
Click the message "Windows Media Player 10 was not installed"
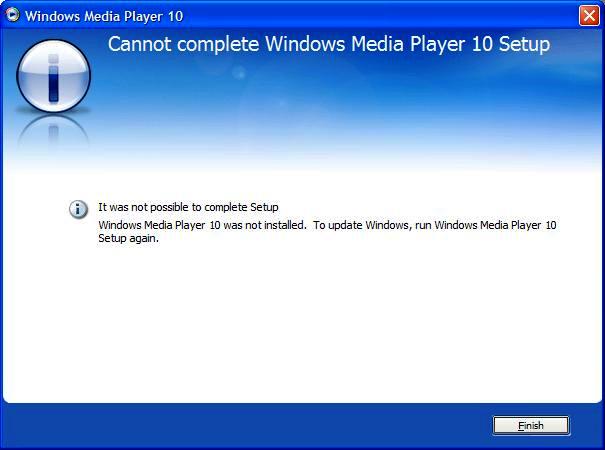point(202,225)
